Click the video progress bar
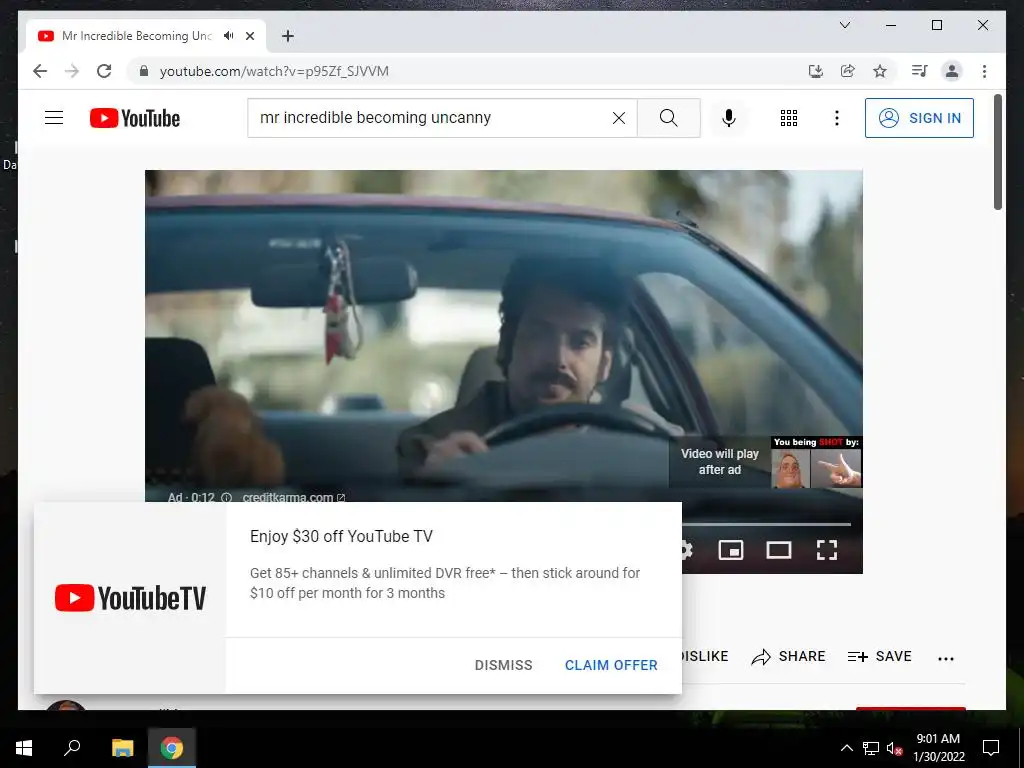This screenshot has height=768, width=1024. tap(766, 524)
